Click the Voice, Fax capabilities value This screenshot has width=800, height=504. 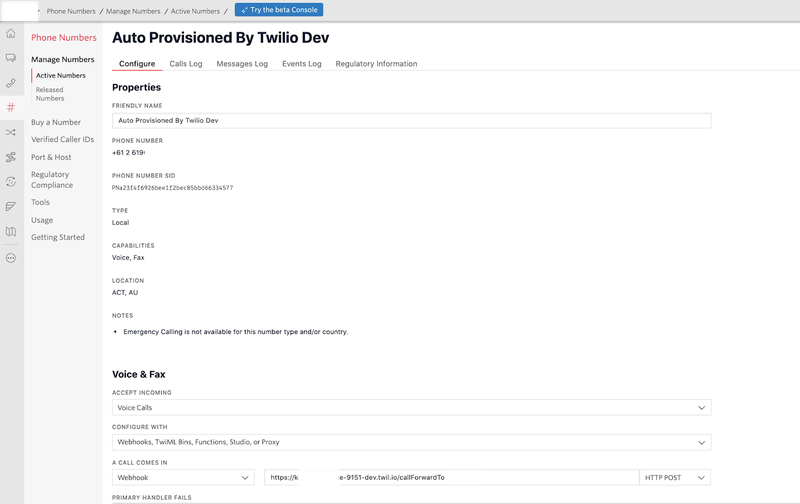pyautogui.click(x=128, y=258)
